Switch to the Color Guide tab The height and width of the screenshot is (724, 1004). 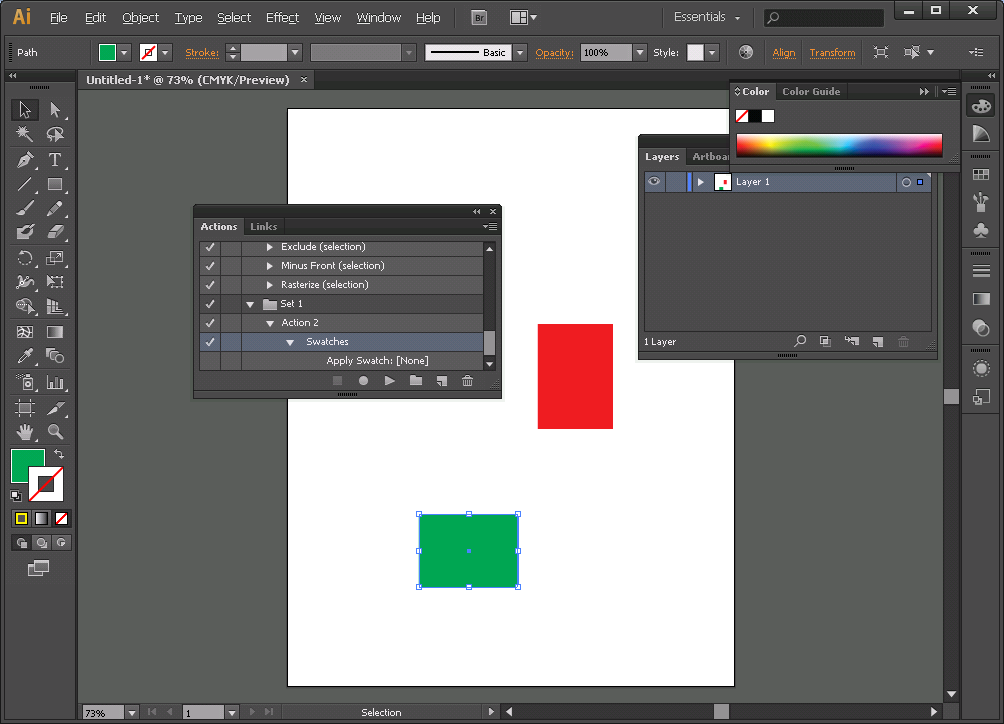click(x=811, y=91)
